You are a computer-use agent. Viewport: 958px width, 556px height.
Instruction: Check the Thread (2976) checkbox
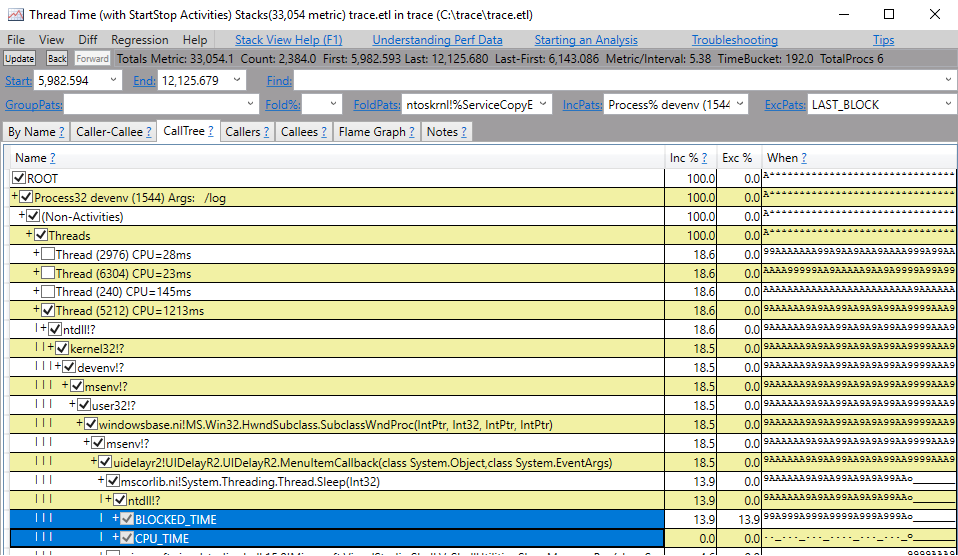pos(48,254)
